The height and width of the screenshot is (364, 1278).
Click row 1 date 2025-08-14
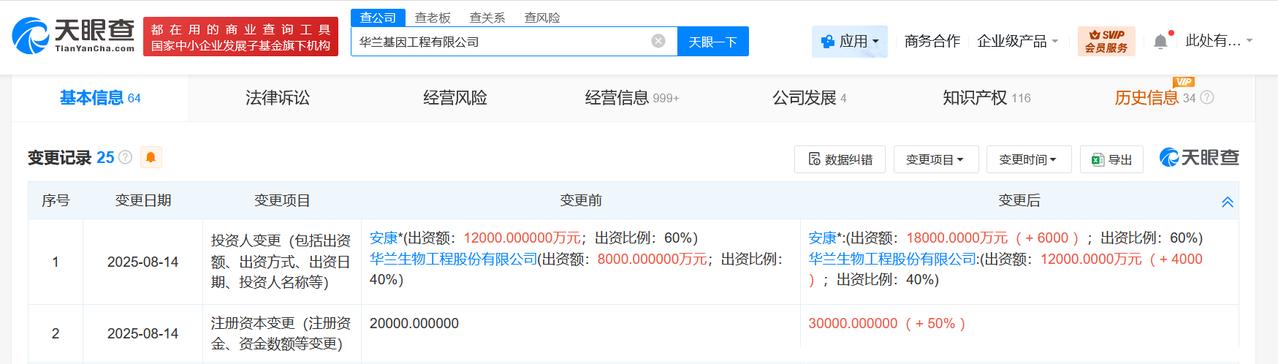(x=143, y=262)
